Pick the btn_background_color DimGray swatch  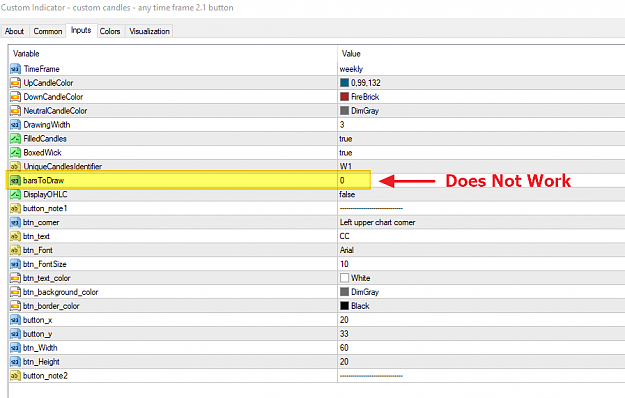(344, 292)
